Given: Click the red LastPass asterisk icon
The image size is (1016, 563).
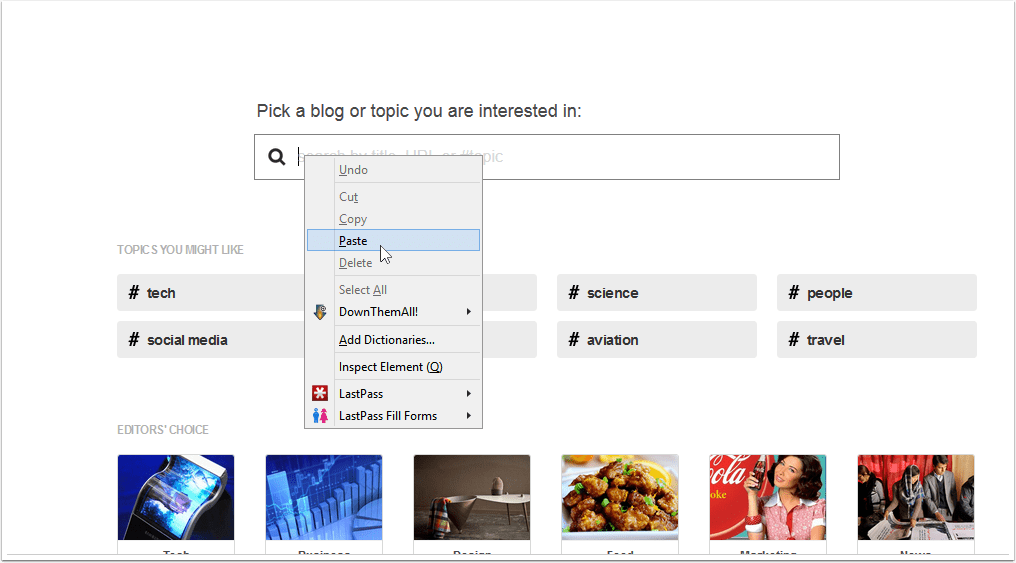Looking at the screenshot, I should (x=320, y=394).
